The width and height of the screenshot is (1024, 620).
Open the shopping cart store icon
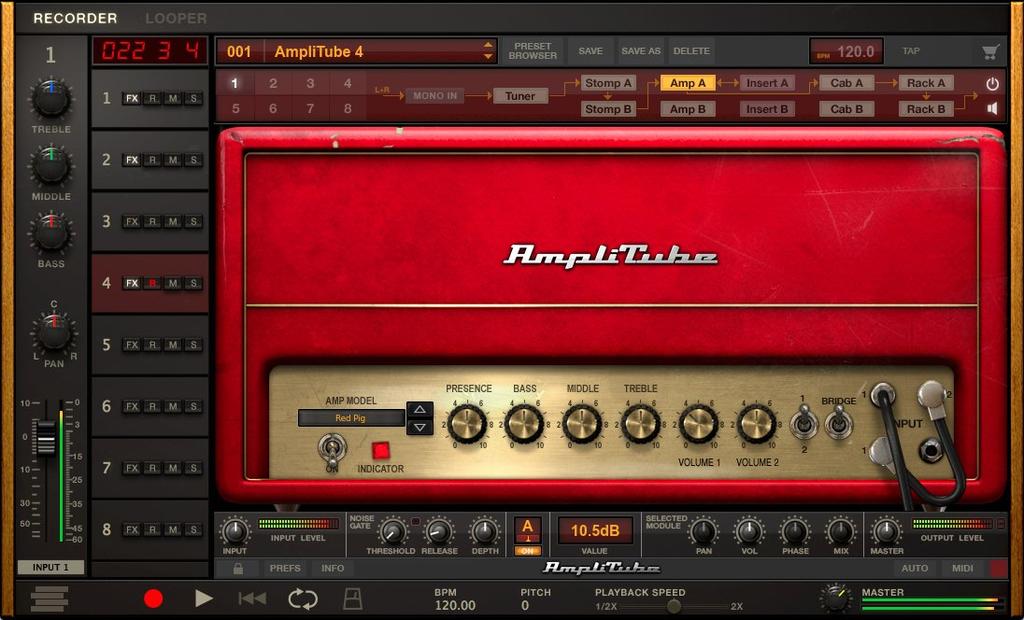tap(991, 50)
